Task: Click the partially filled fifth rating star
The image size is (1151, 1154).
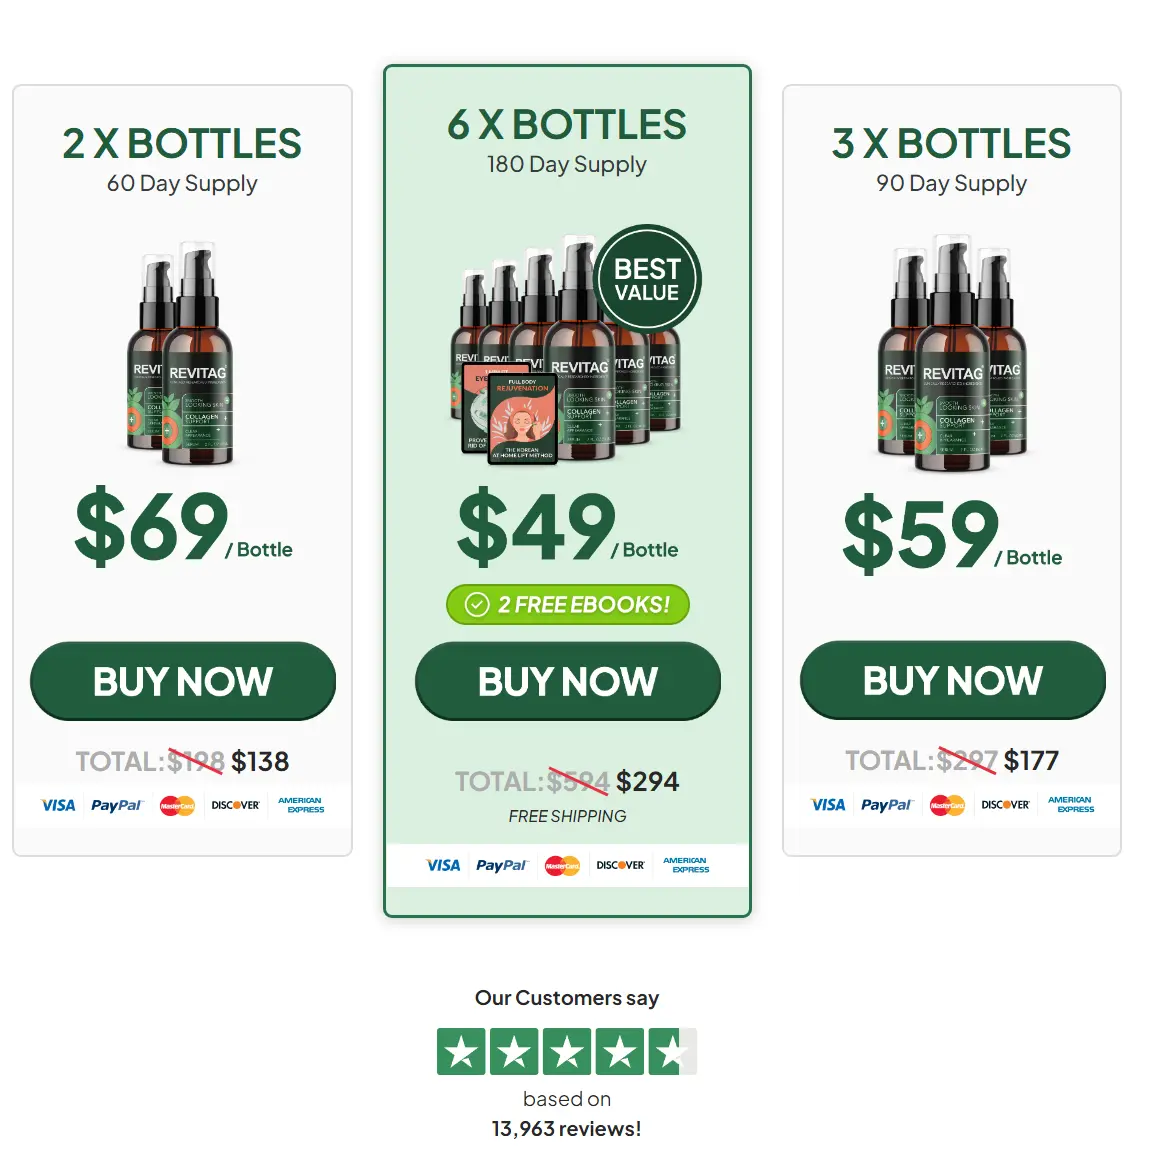Action: 673,1052
